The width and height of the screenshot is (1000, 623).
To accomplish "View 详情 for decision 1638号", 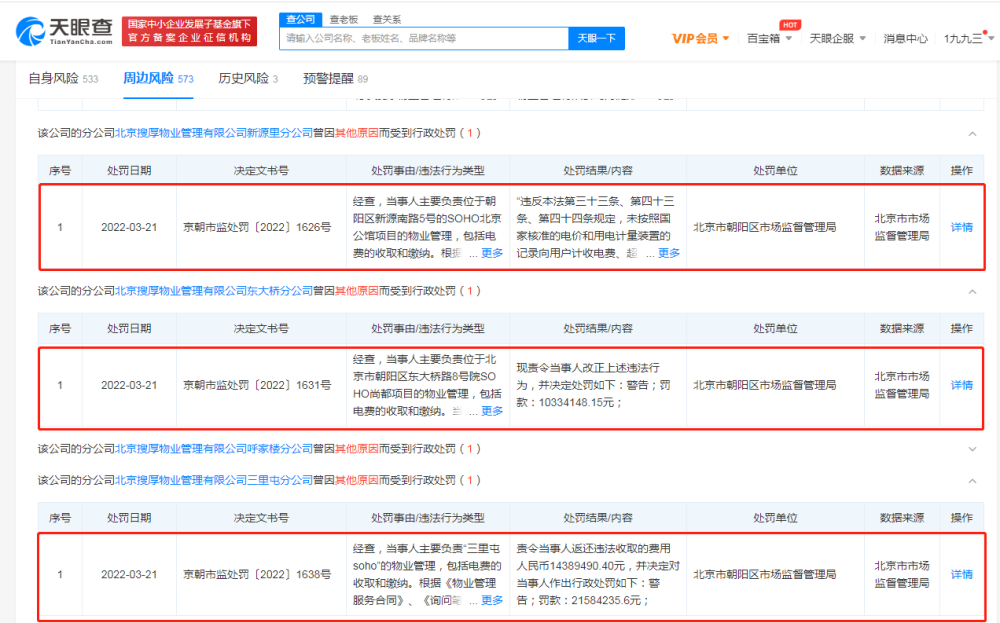I will coord(961,575).
